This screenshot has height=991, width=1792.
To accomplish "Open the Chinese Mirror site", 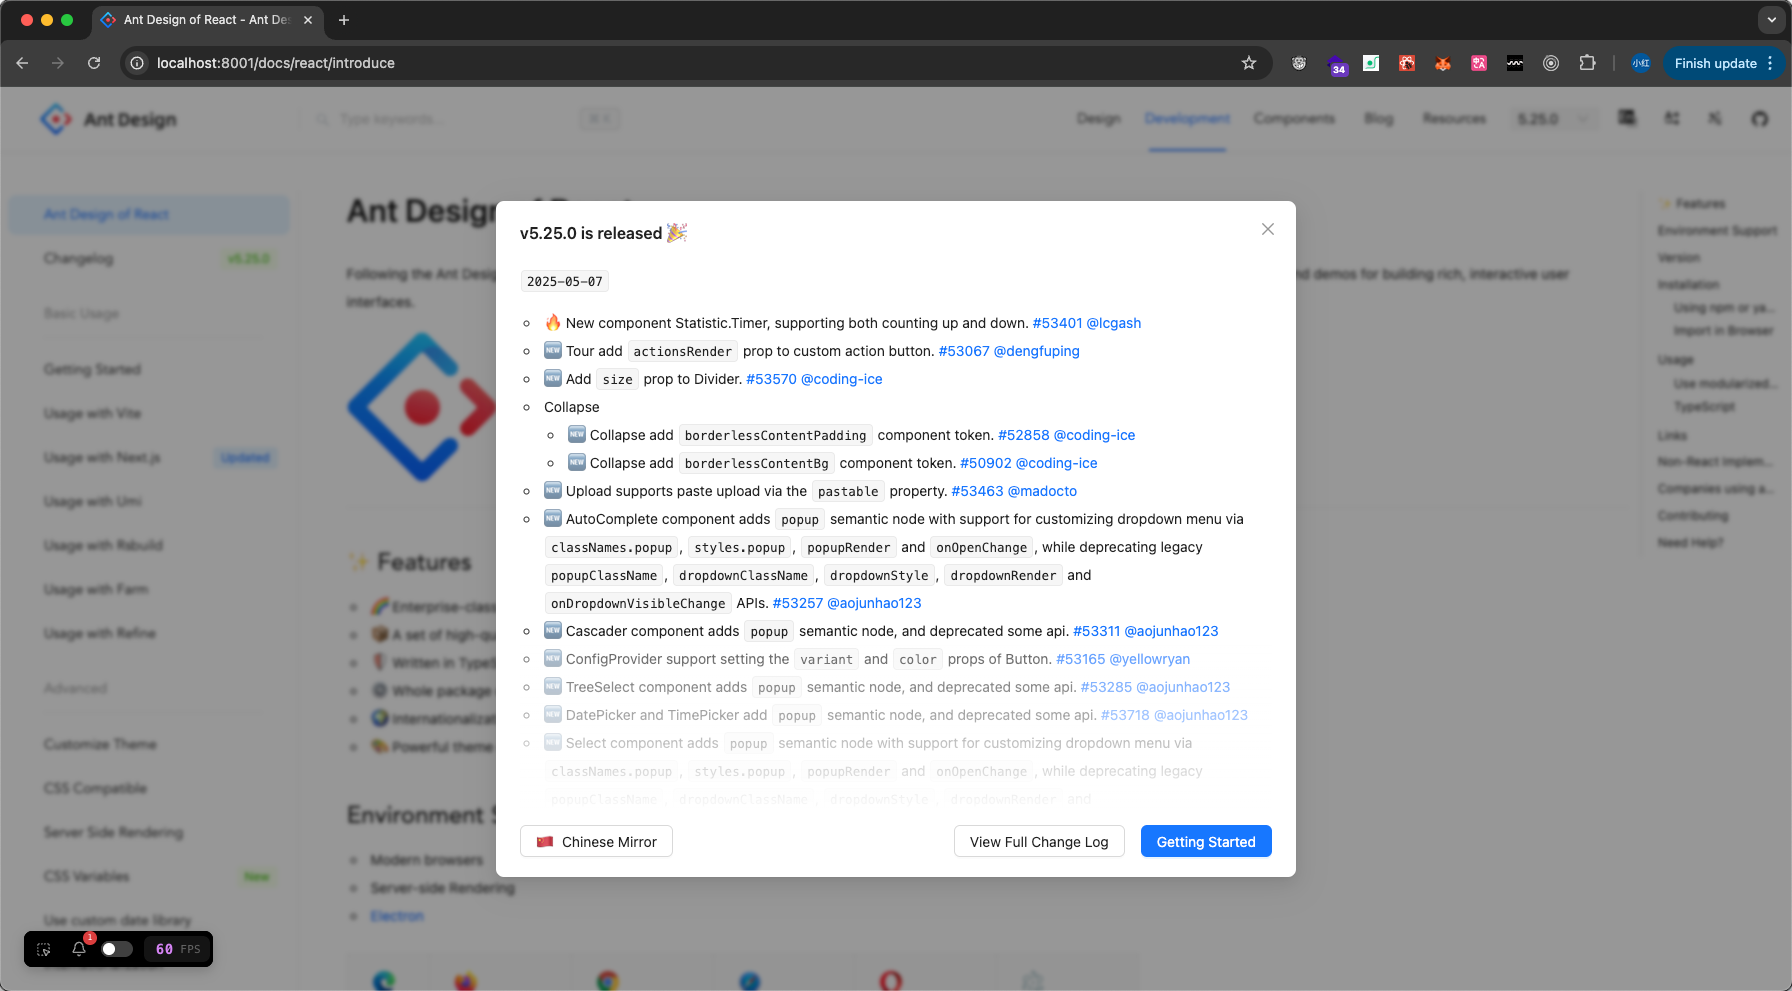I will coord(596,841).
